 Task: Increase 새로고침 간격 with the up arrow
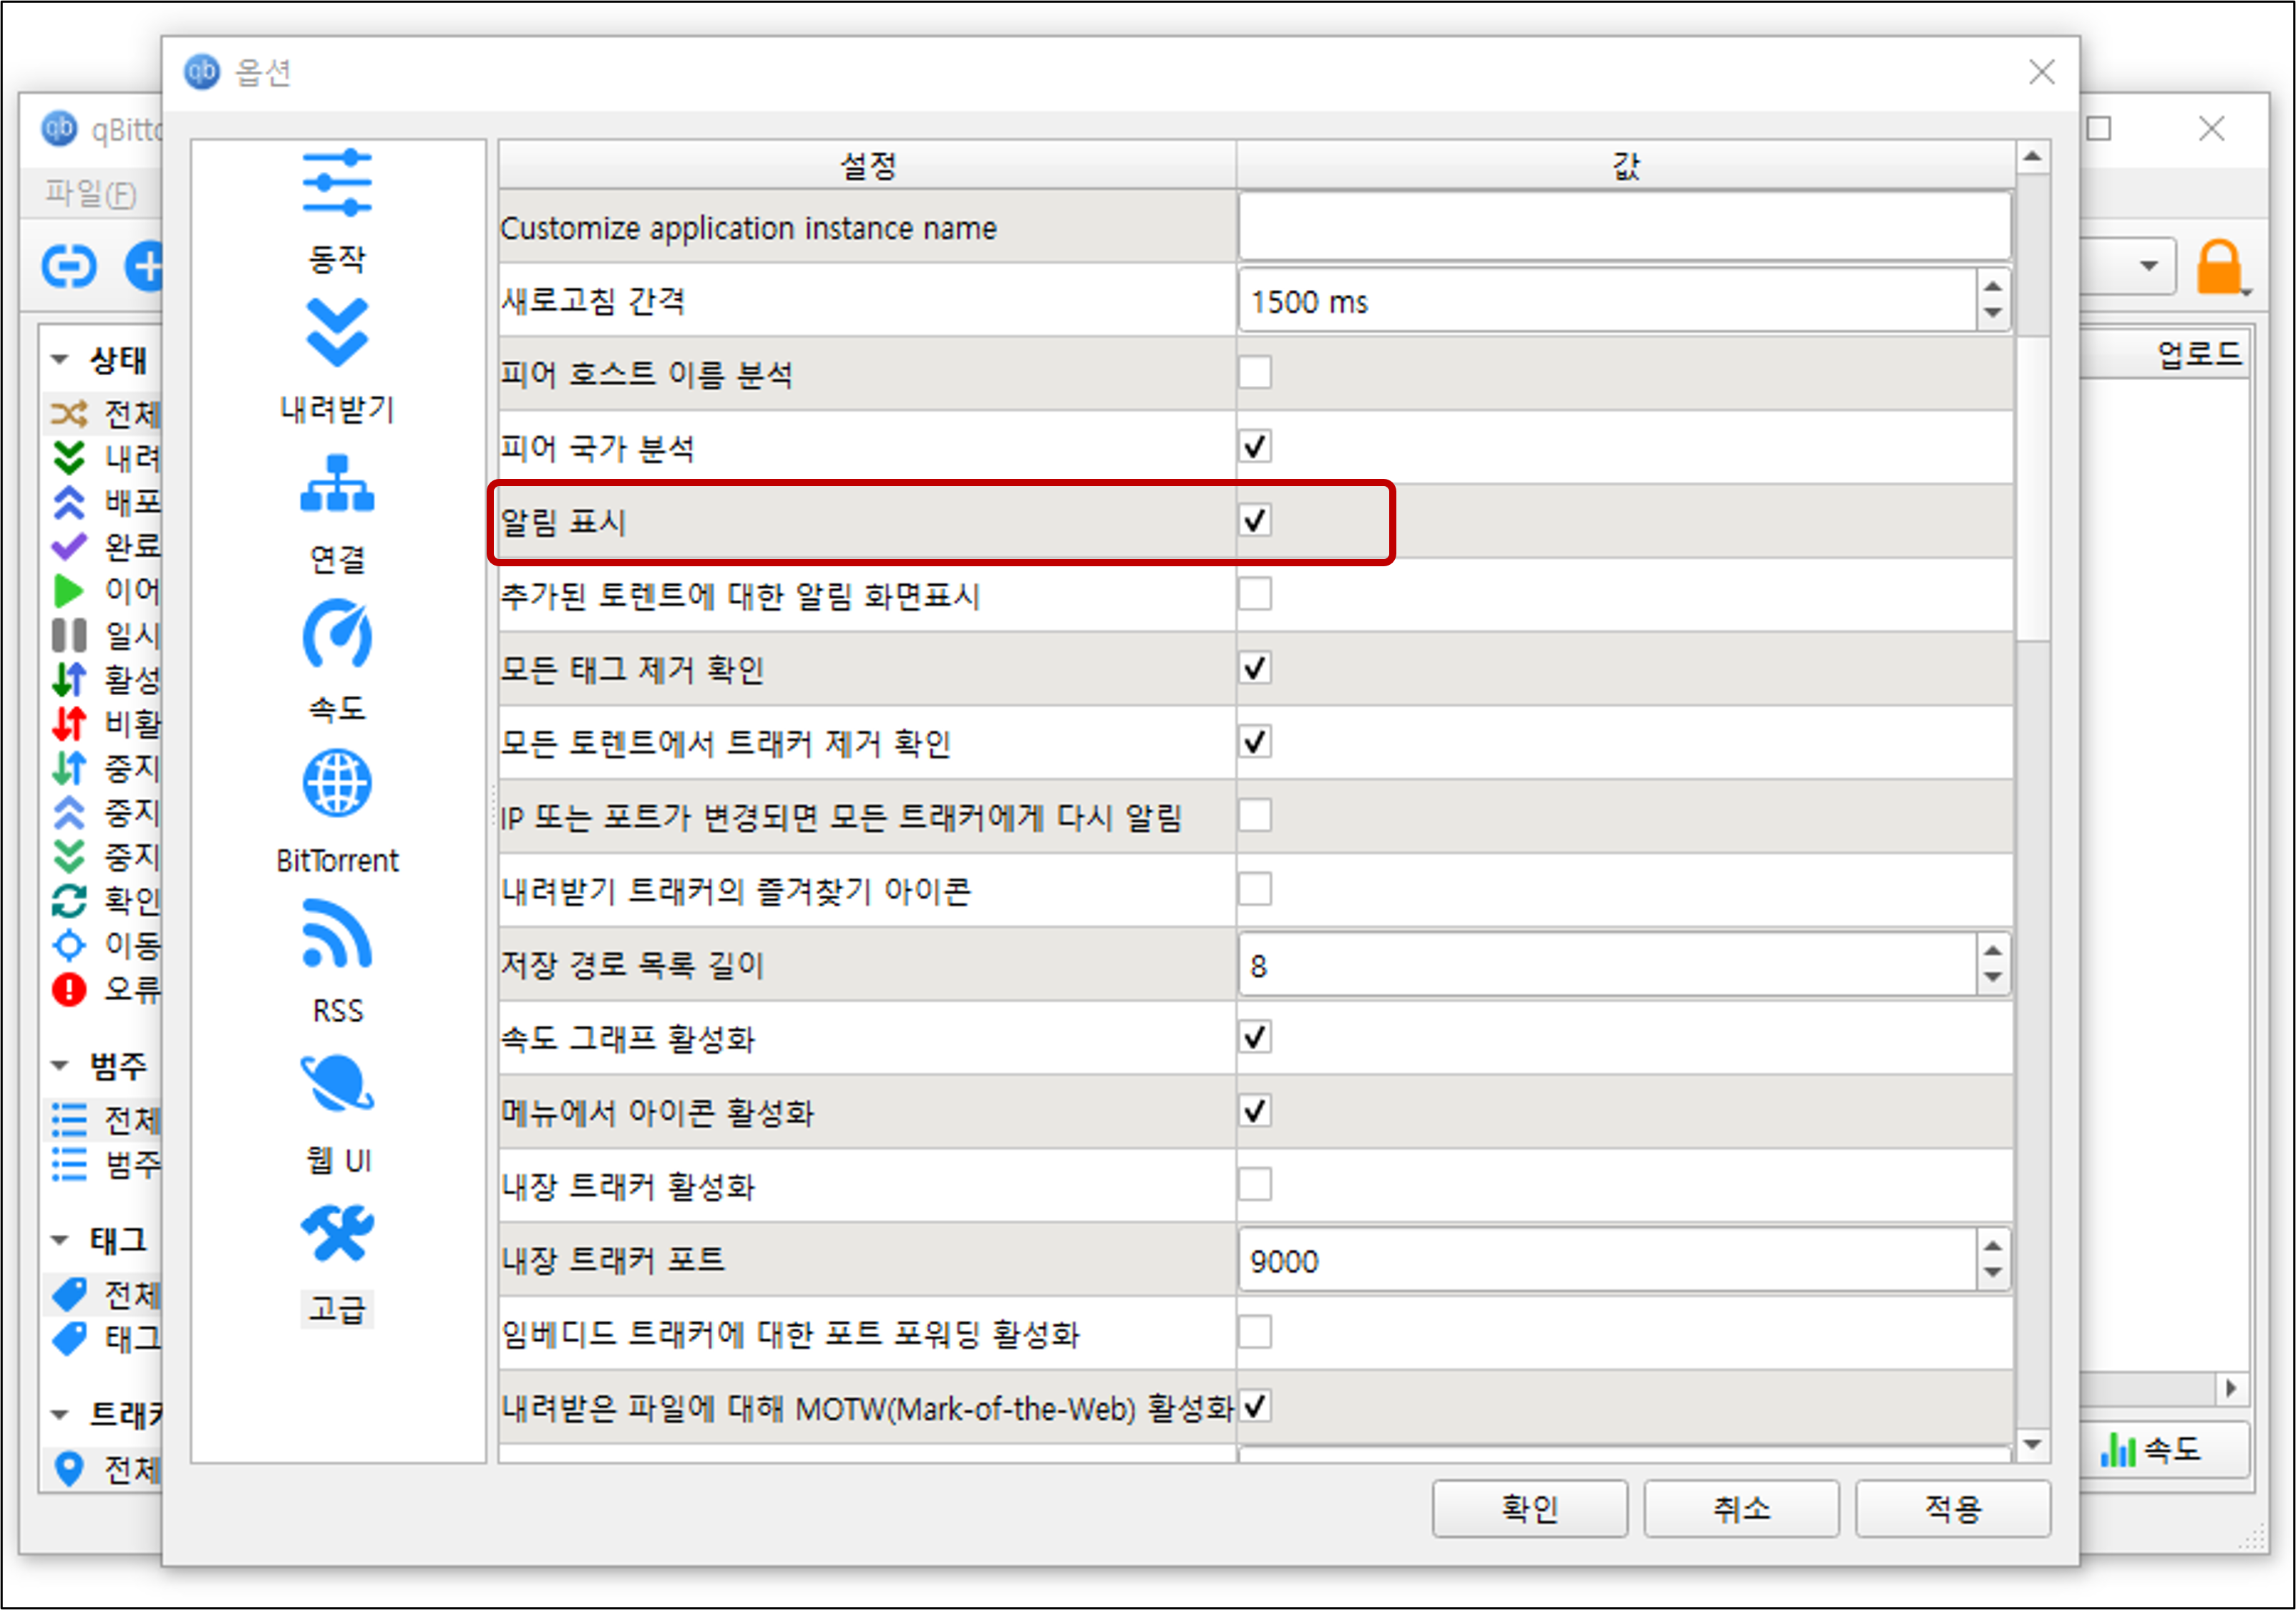point(1992,288)
